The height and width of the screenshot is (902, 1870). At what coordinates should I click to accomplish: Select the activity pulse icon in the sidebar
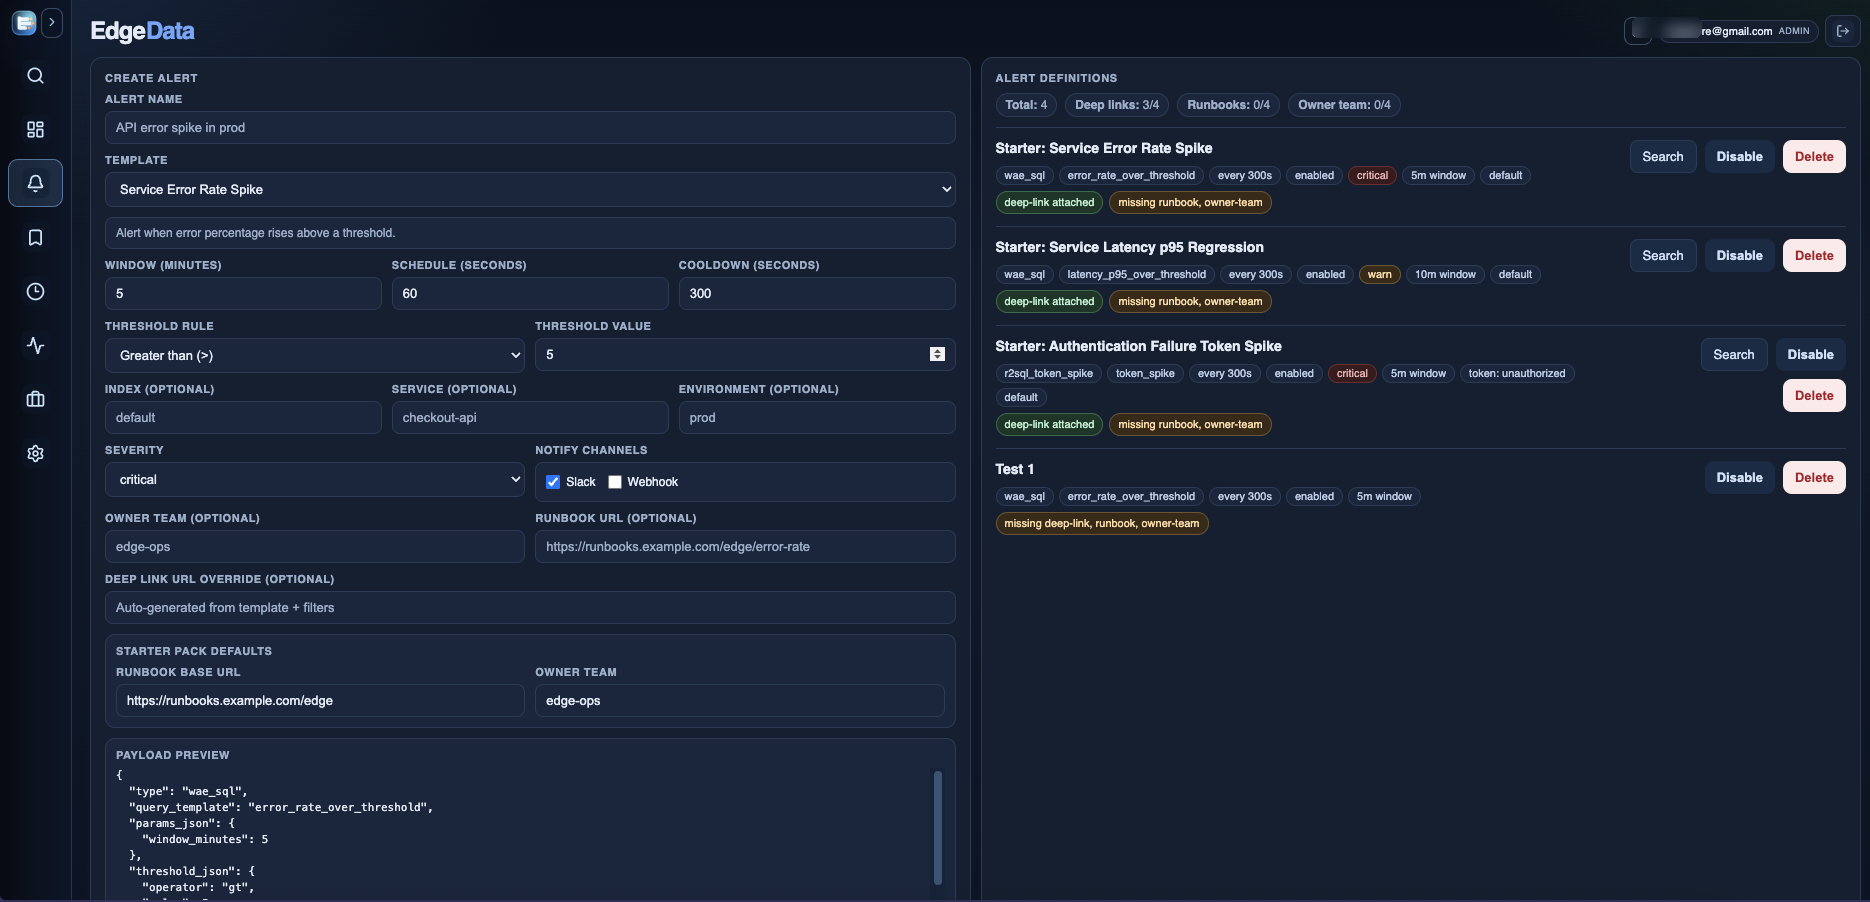(35, 345)
